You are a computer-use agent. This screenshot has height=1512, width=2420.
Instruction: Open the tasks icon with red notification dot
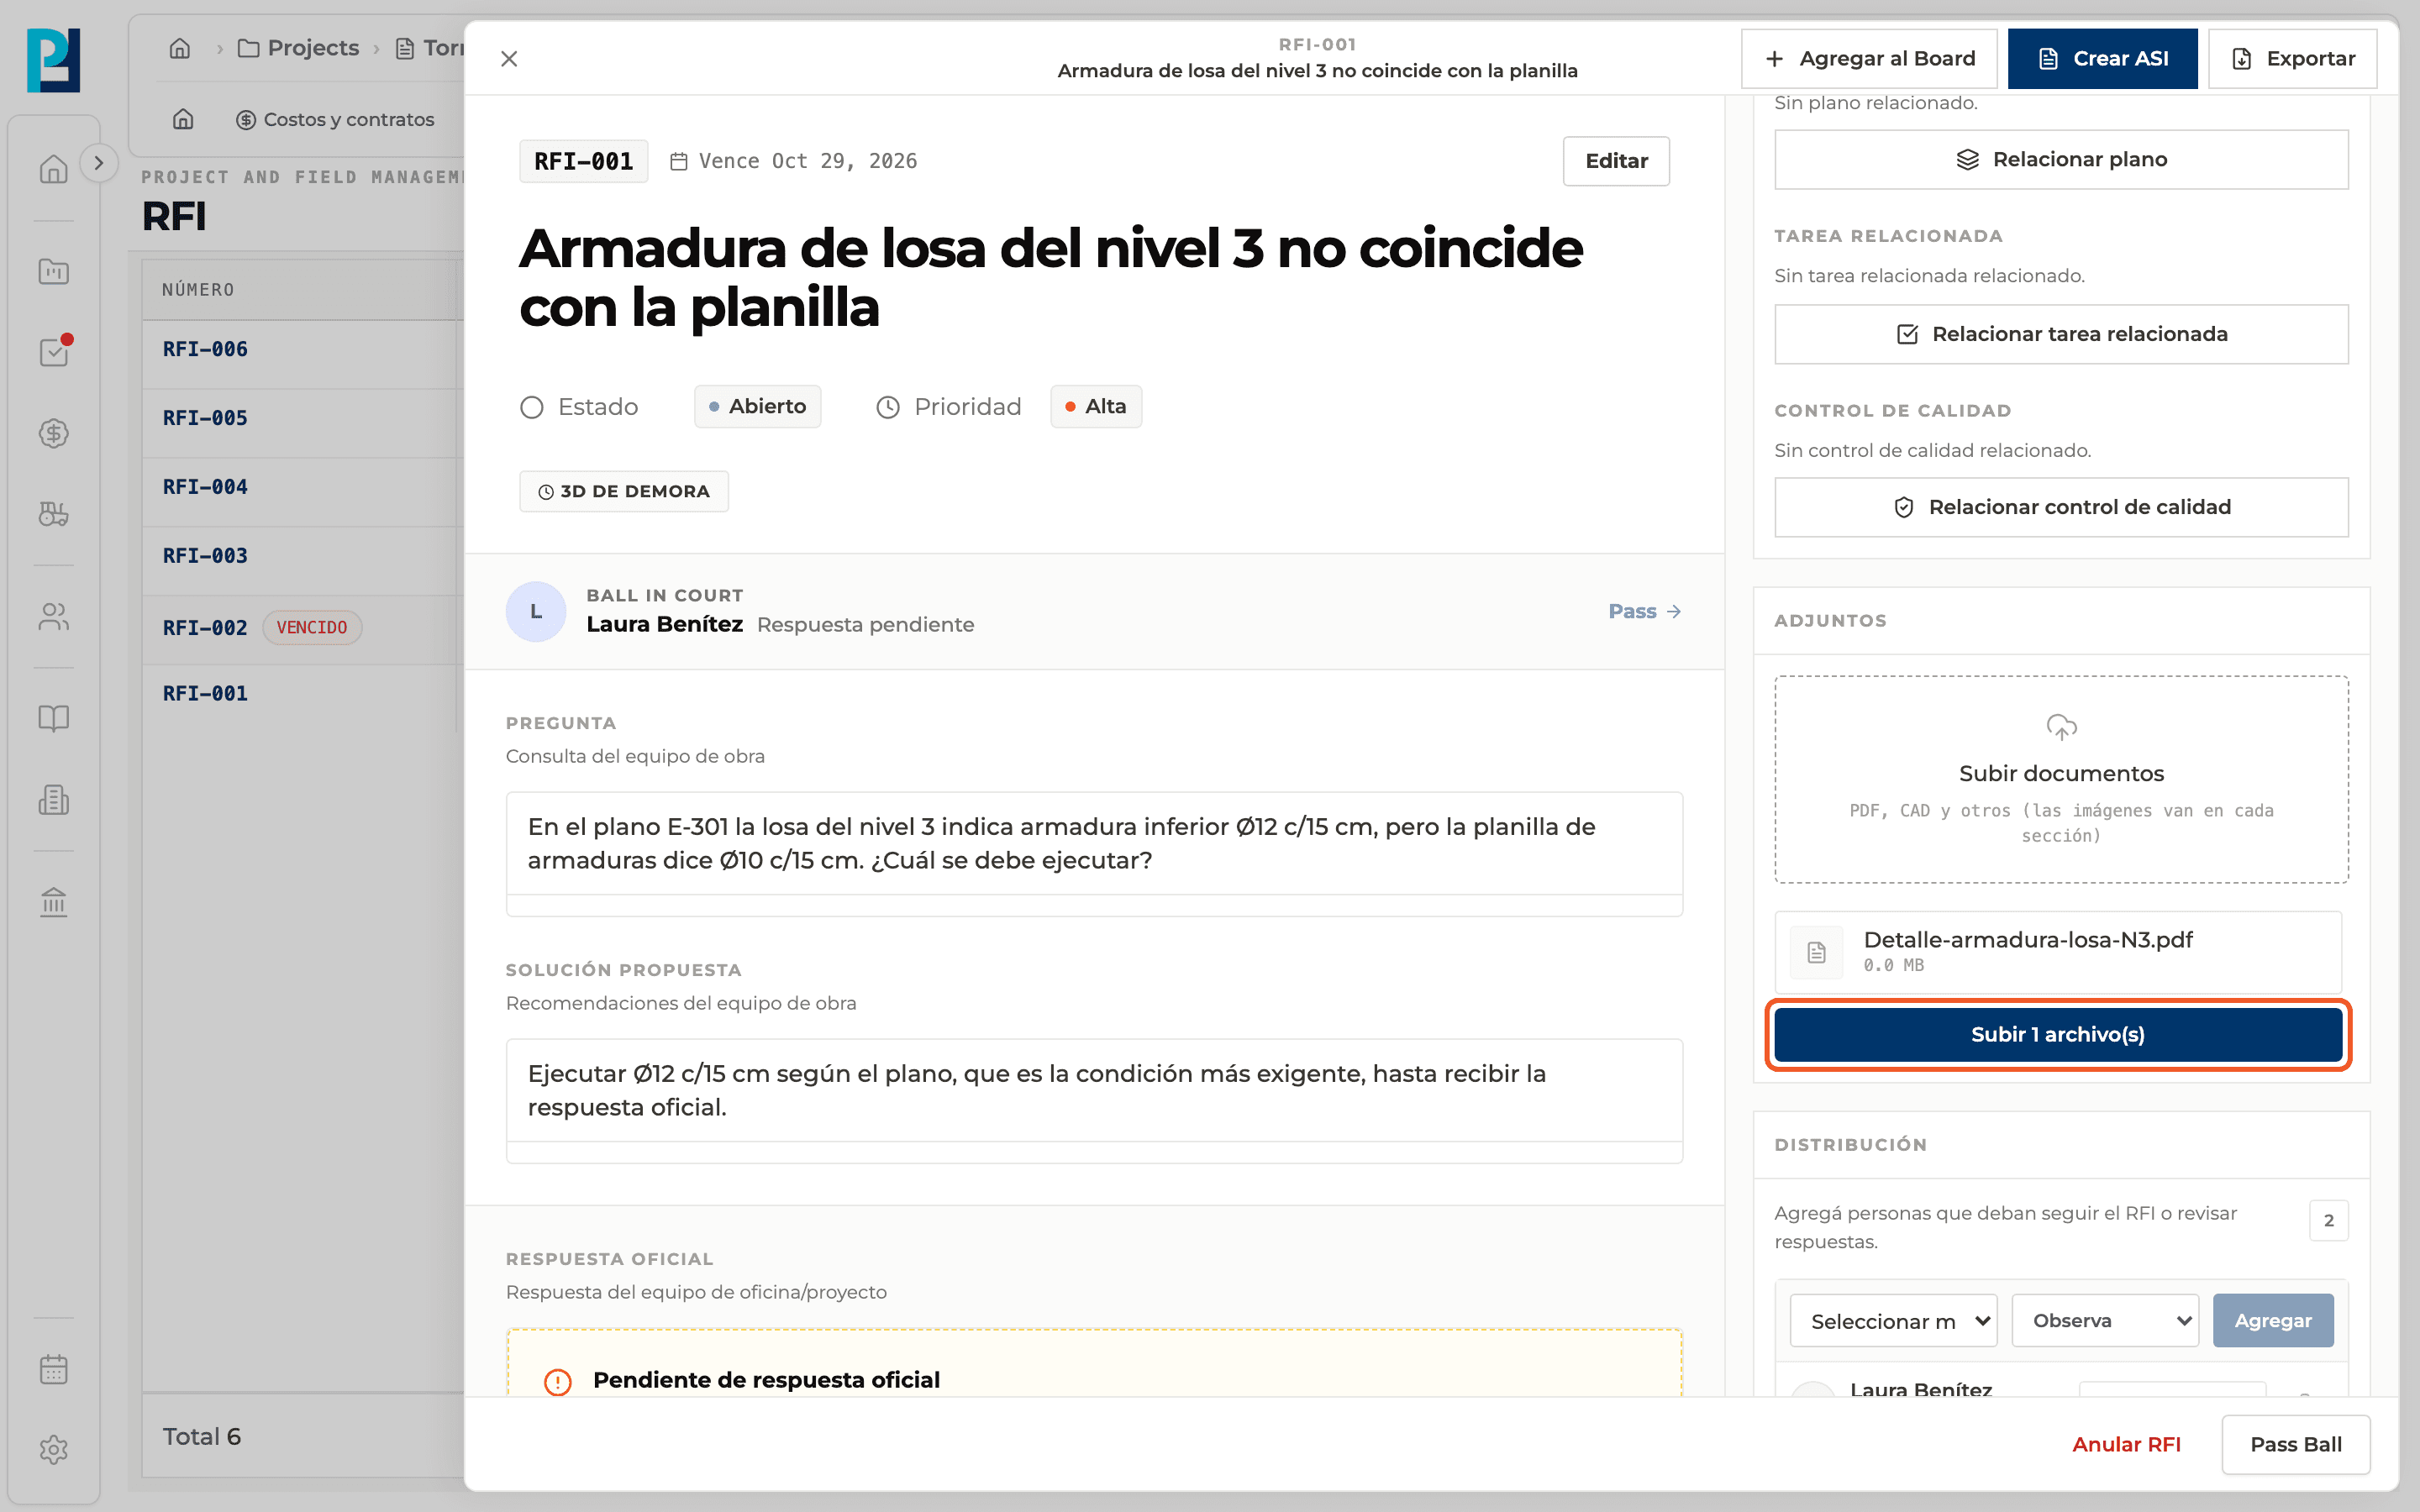tap(54, 352)
